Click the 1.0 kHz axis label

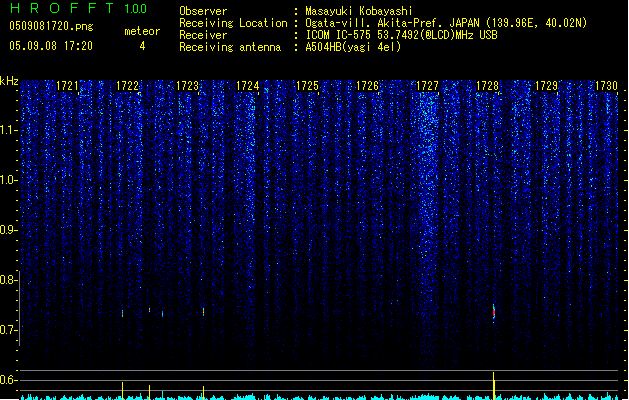9,180
